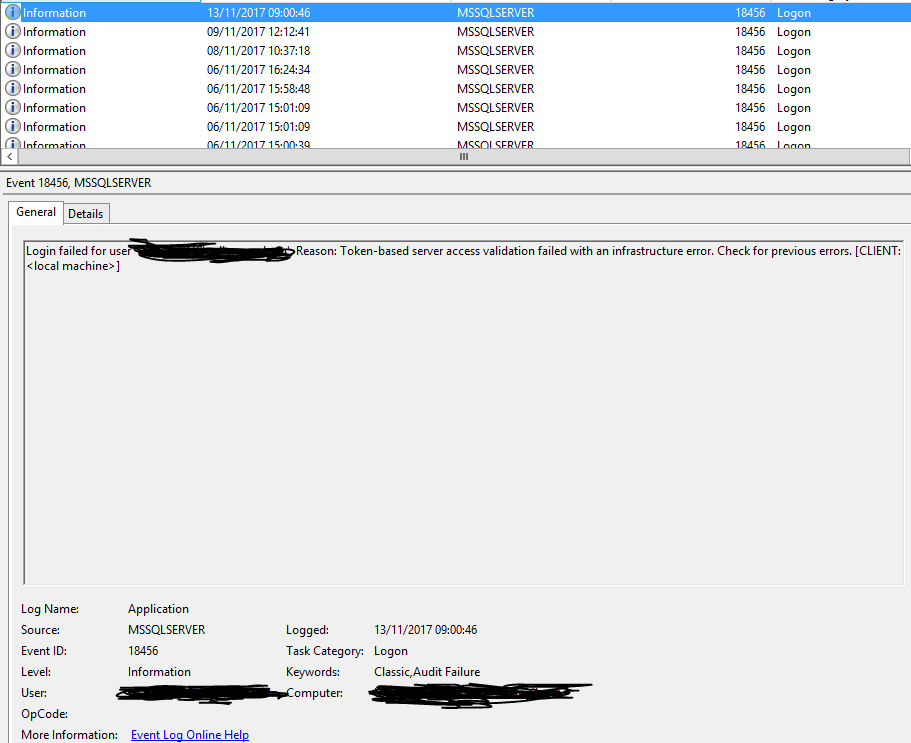This screenshot has width=911, height=743.
Task: Click the horizontal scrollbar left arrow
Action: [x=9, y=156]
